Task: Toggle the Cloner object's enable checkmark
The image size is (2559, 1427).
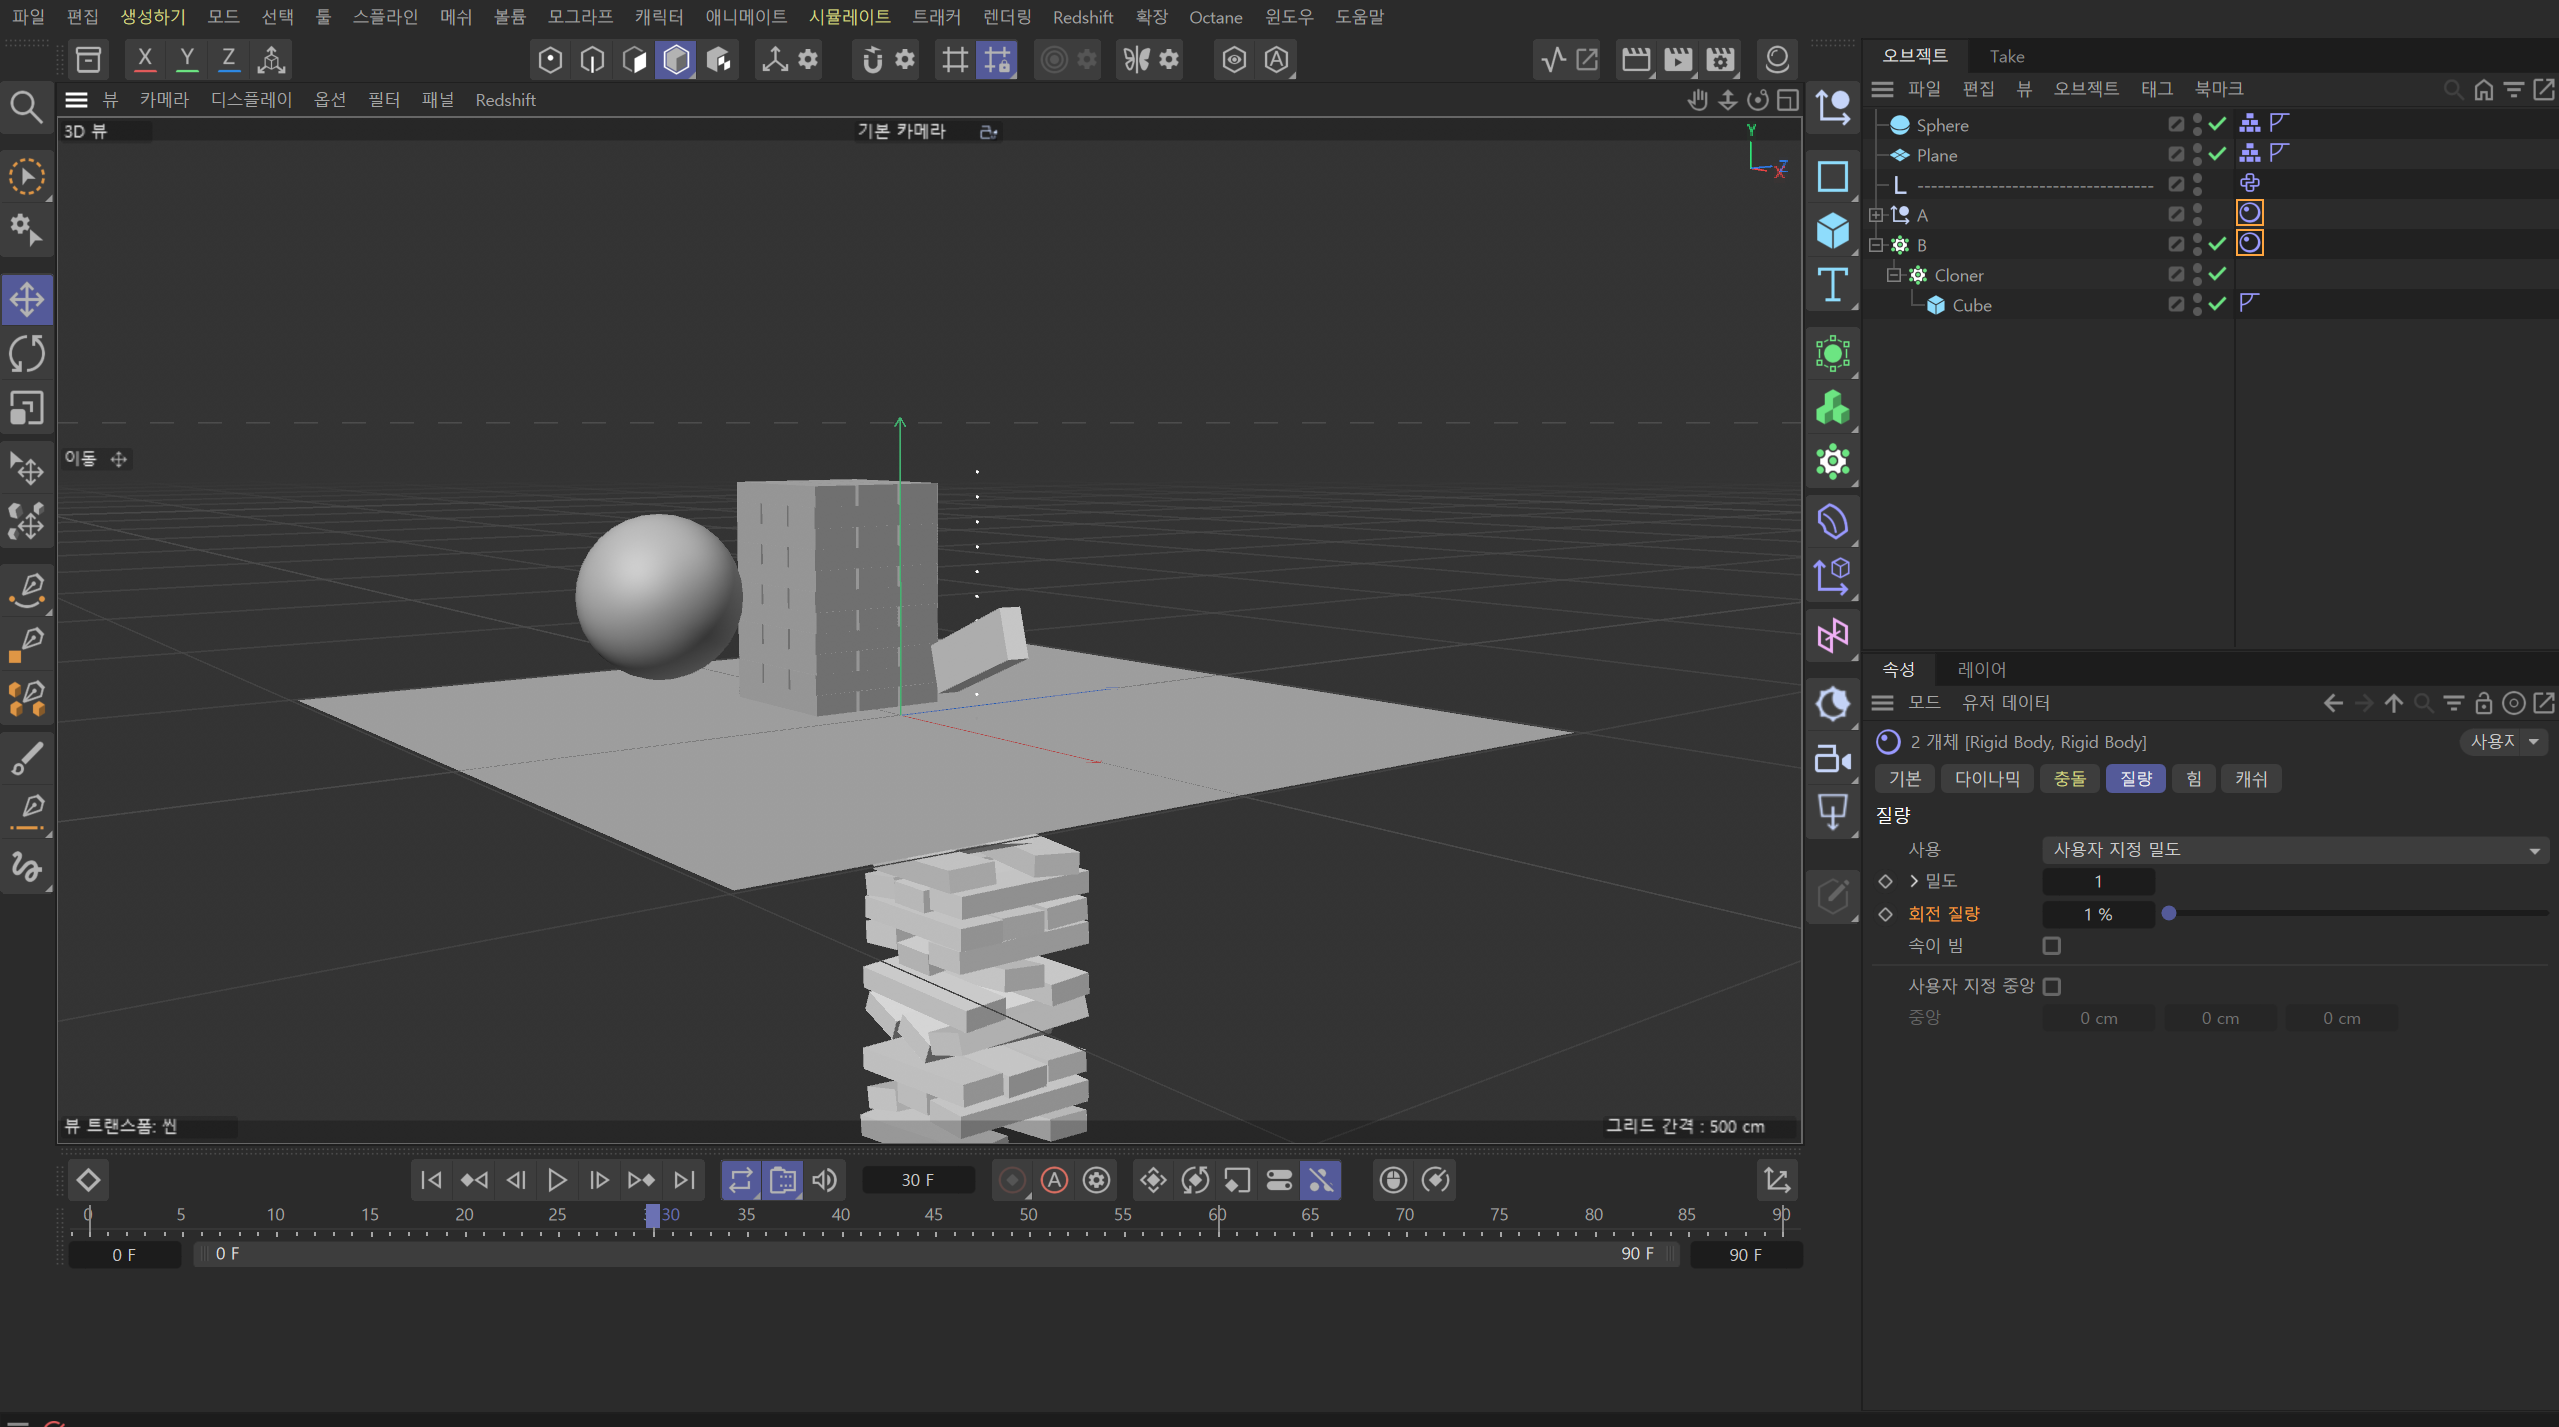Action: click(2217, 274)
